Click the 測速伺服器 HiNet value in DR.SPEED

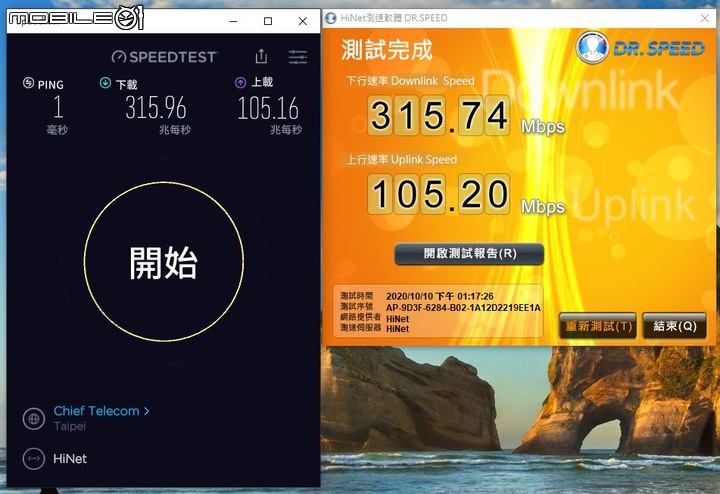pos(397,329)
